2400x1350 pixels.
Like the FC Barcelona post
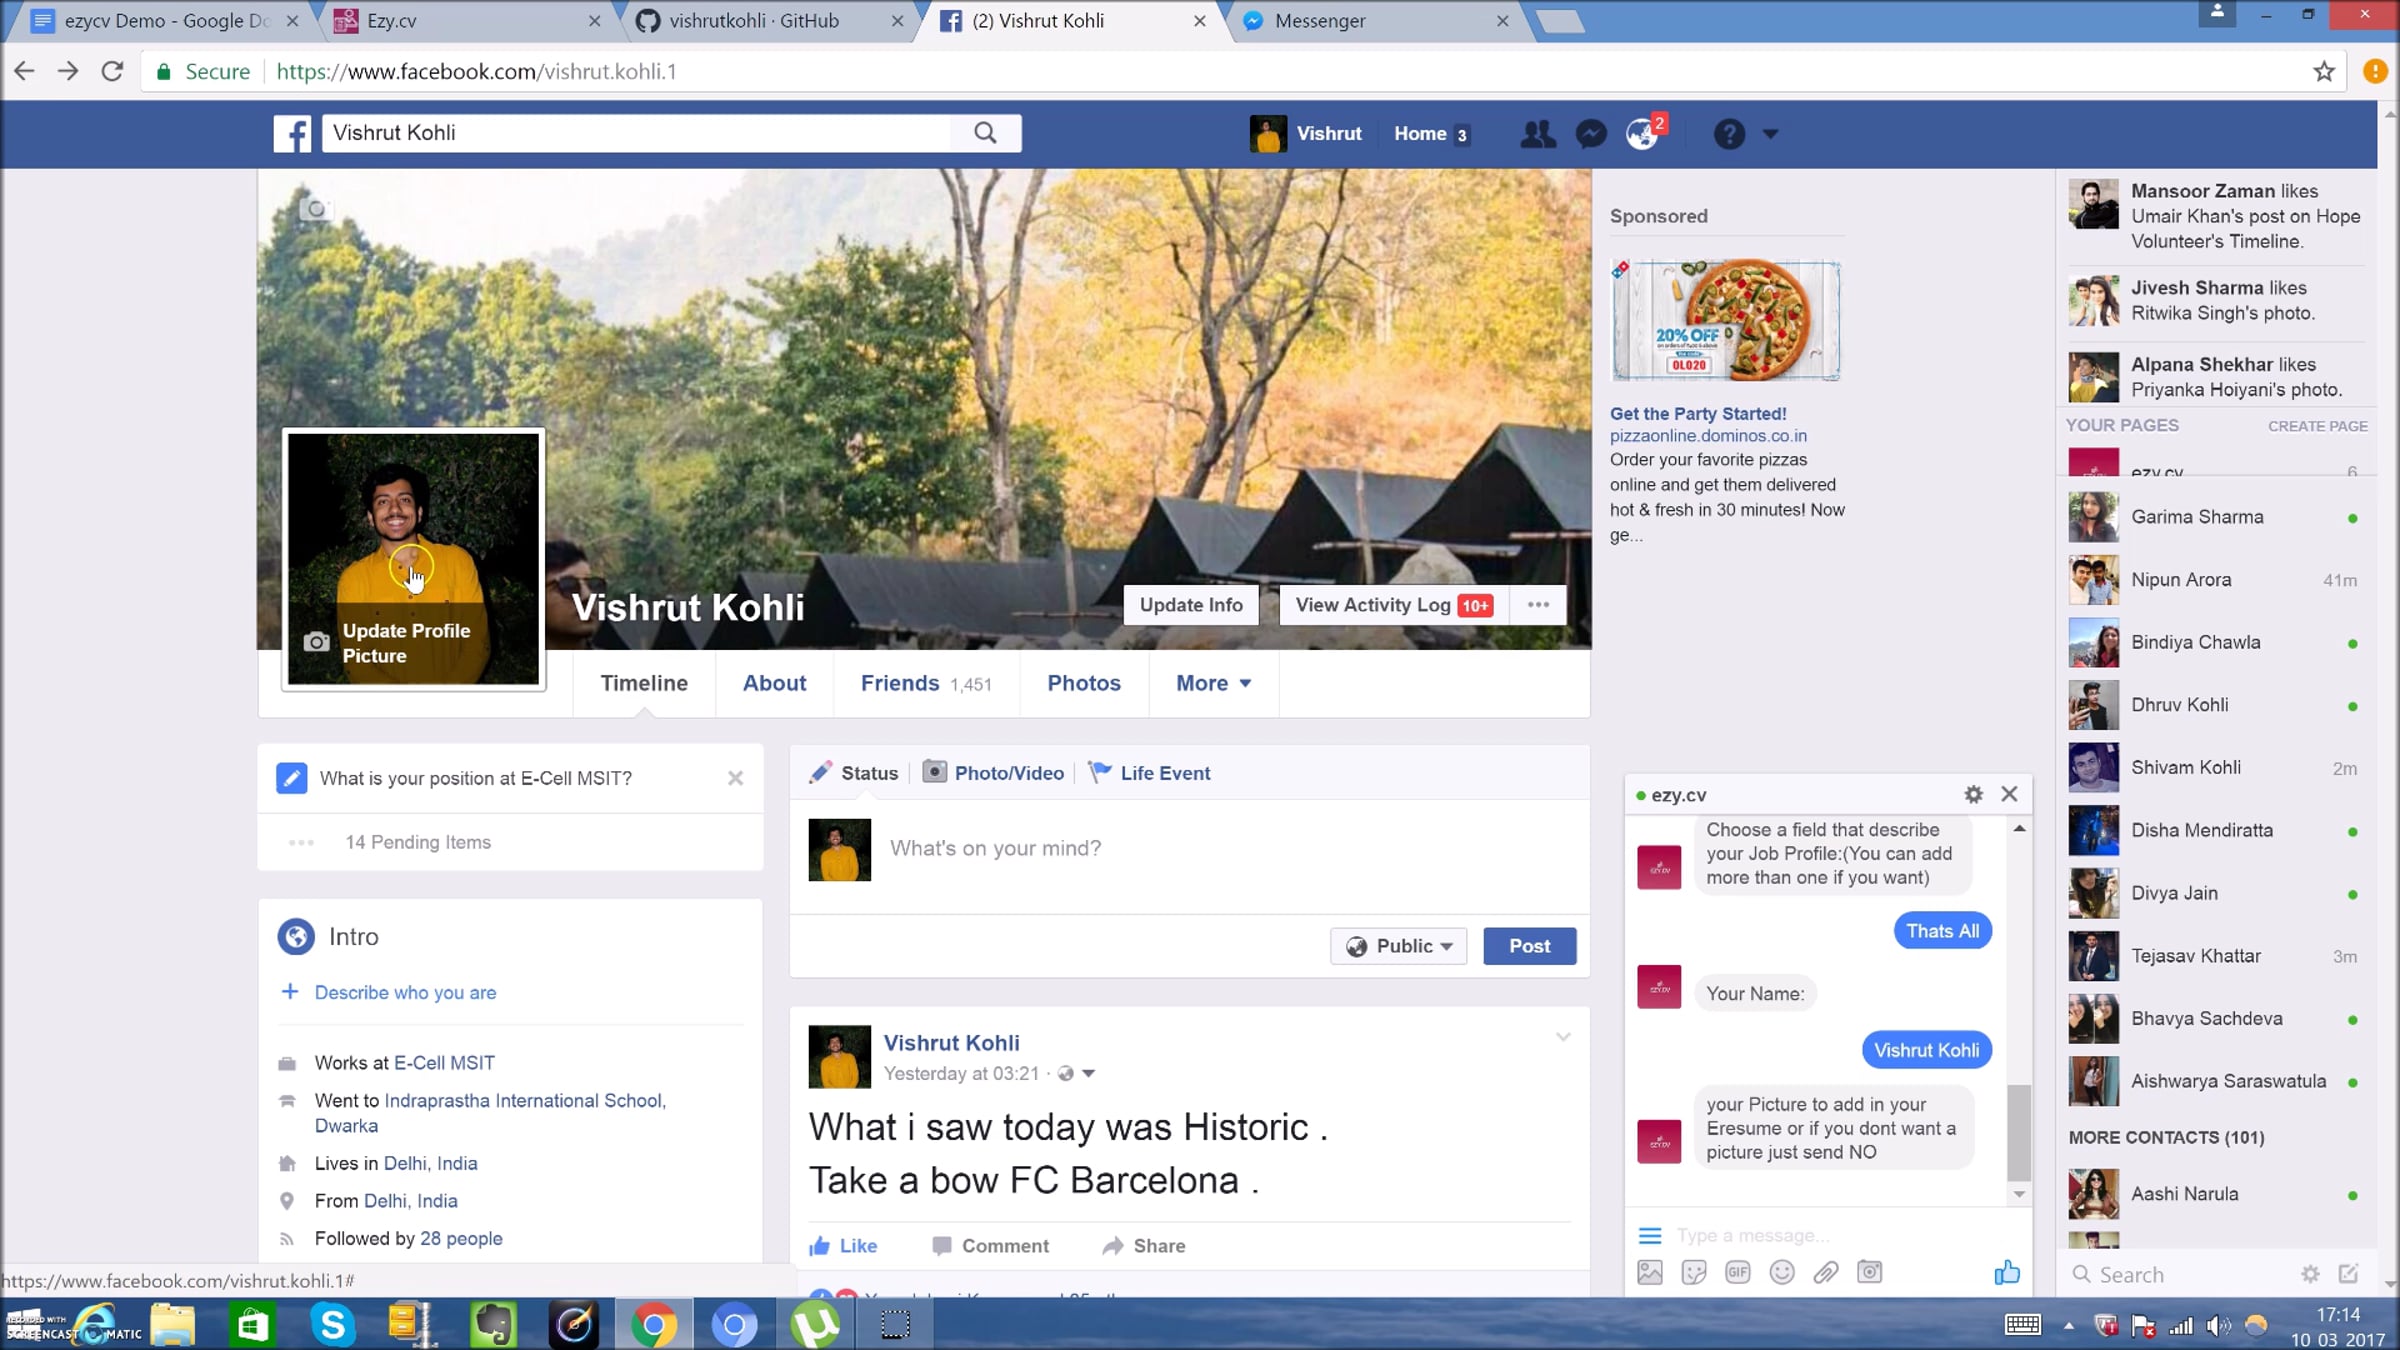pos(843,1246)
